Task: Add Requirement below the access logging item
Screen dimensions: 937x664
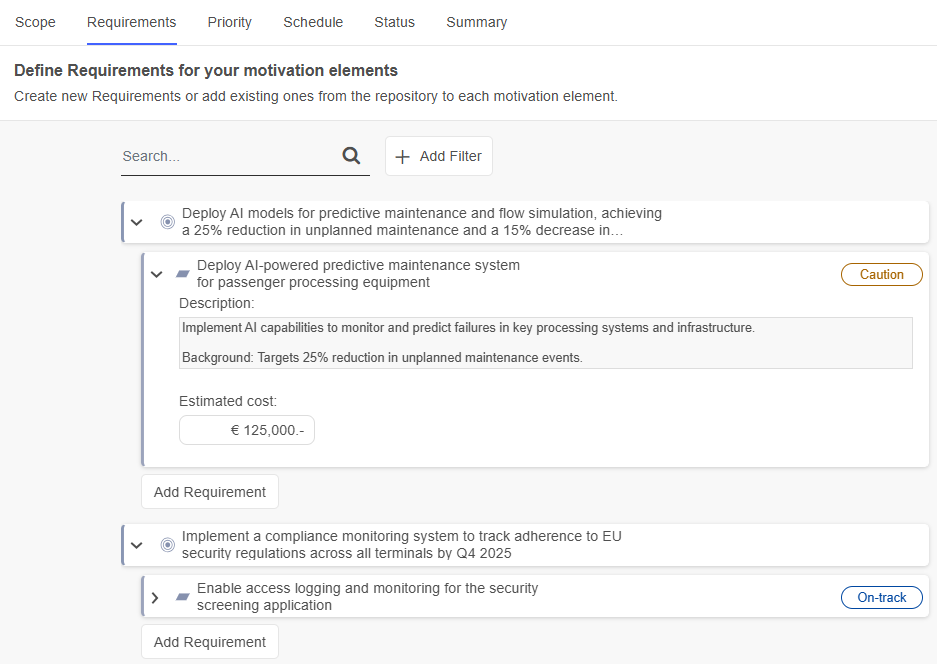Action: pos(210,642)
